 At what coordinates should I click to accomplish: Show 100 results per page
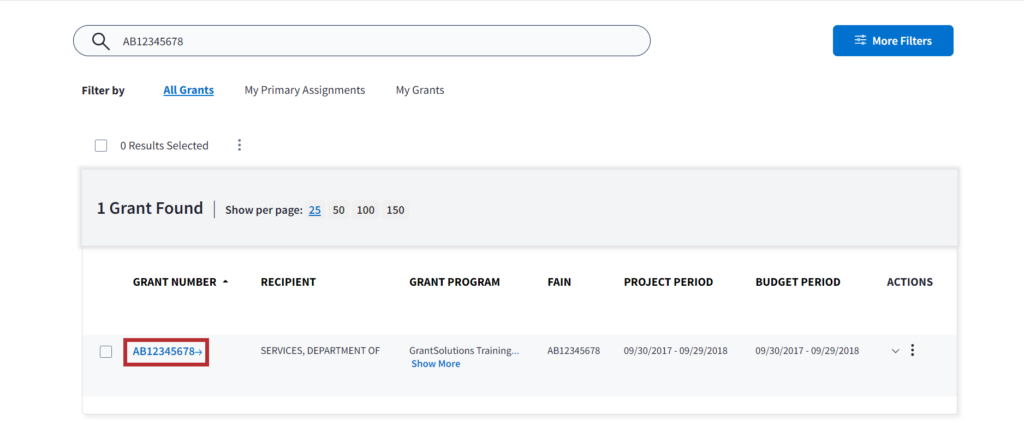coord(365,210)
